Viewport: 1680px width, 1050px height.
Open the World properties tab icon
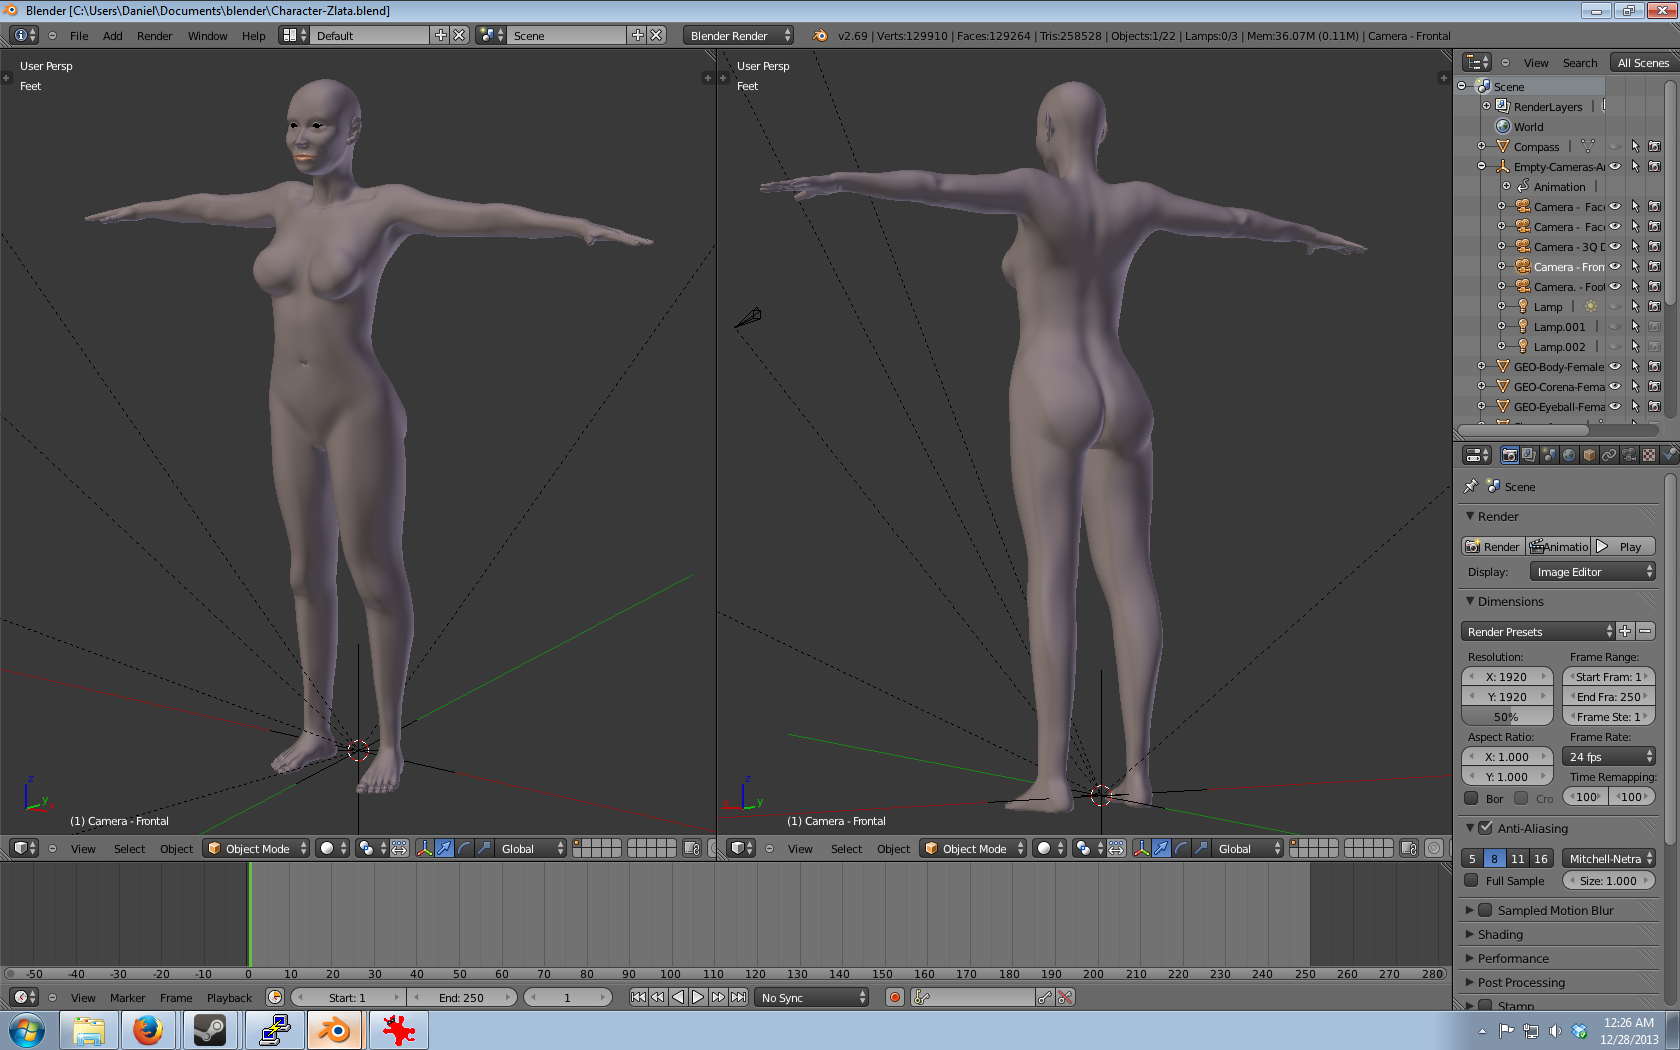(1569, 455)
